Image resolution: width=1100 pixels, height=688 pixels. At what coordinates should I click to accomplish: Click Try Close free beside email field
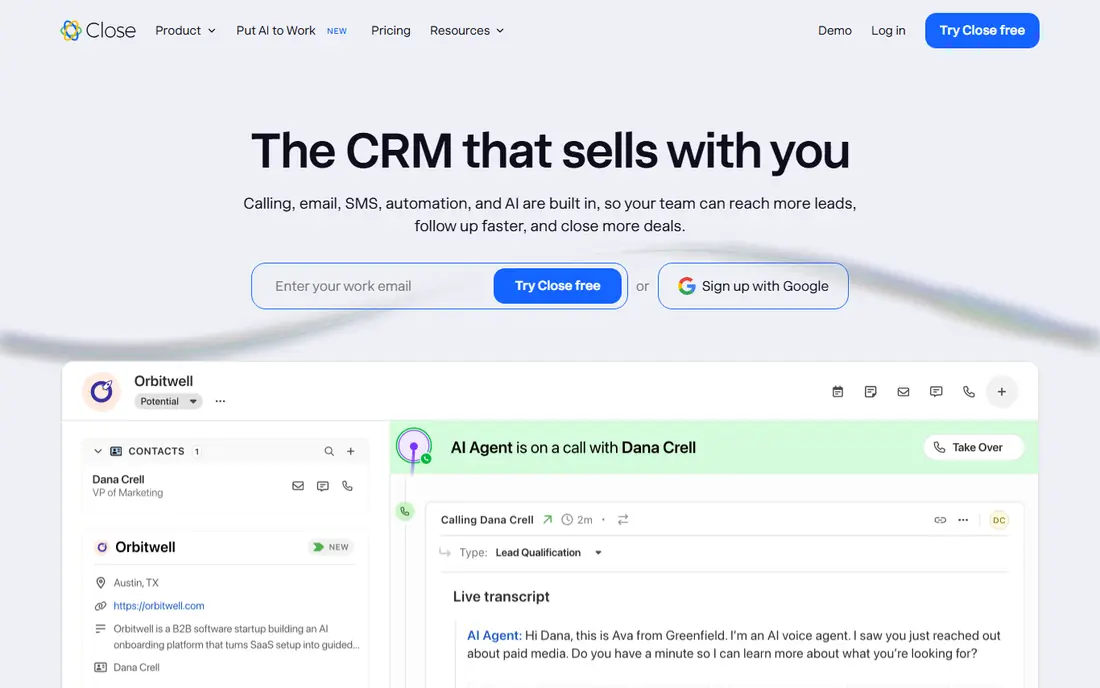pos(557,286)
